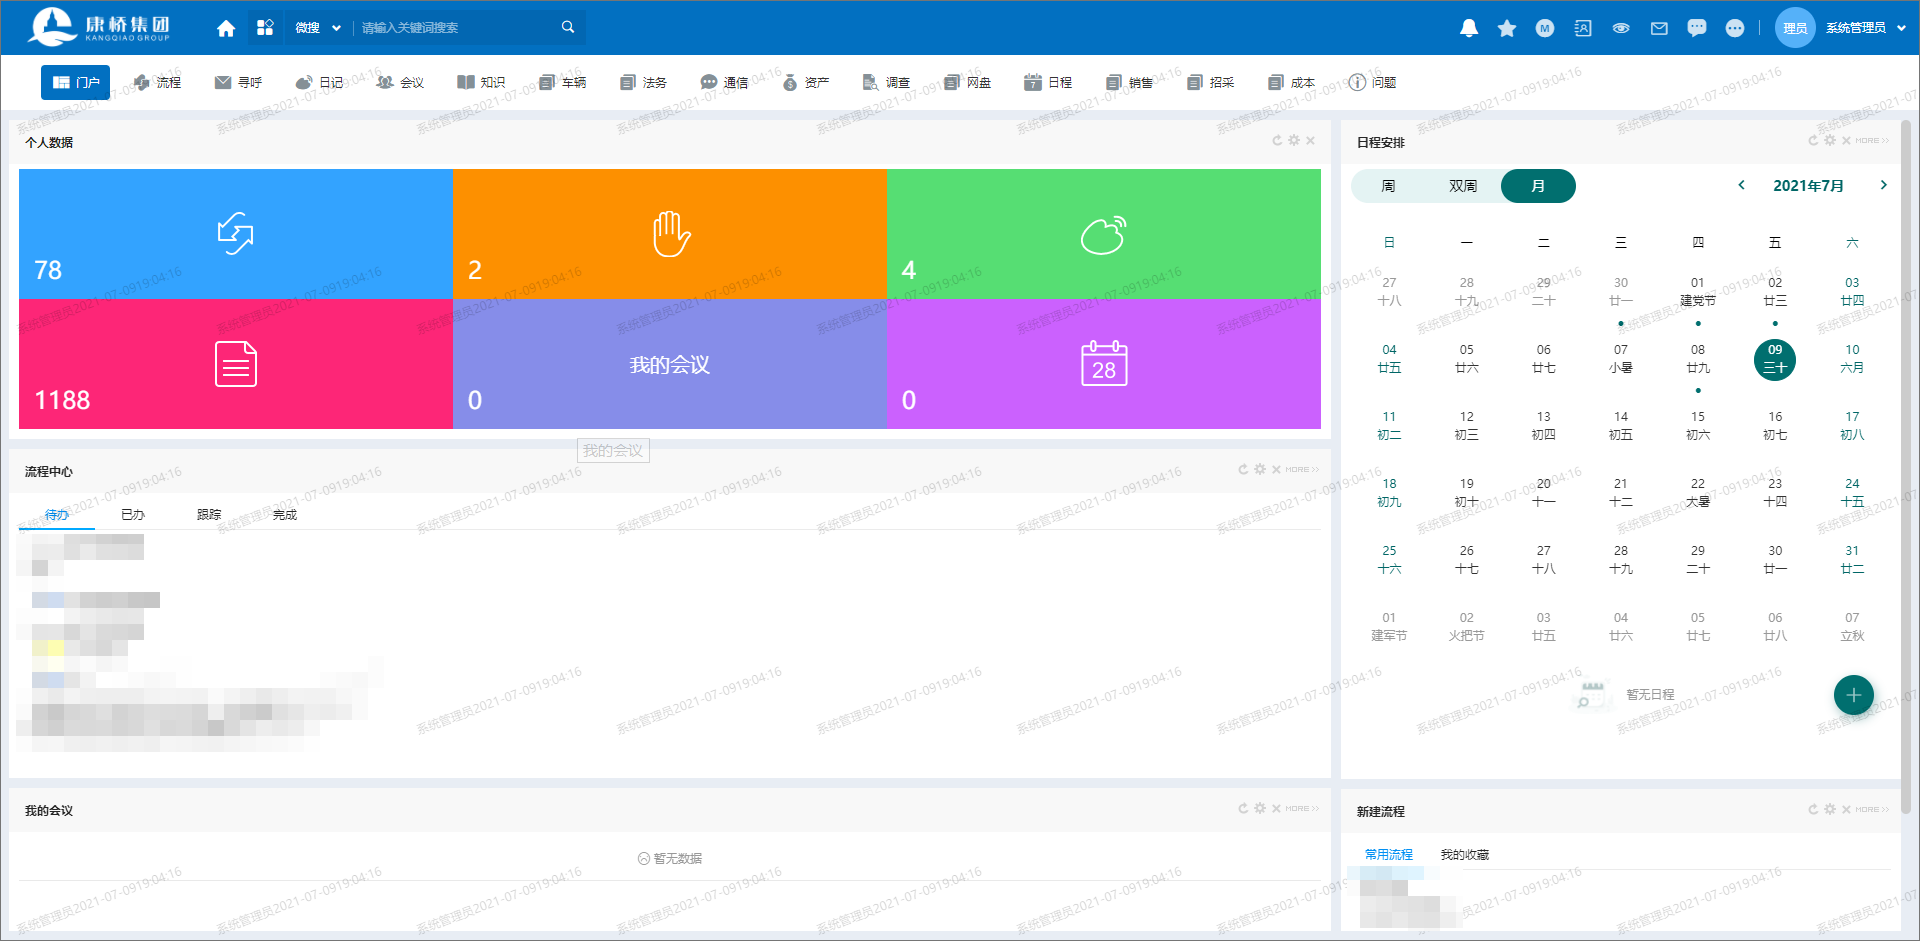1920x941 pixels.
Task: Open the green tile showing 4
Action: click(1104, 234)
